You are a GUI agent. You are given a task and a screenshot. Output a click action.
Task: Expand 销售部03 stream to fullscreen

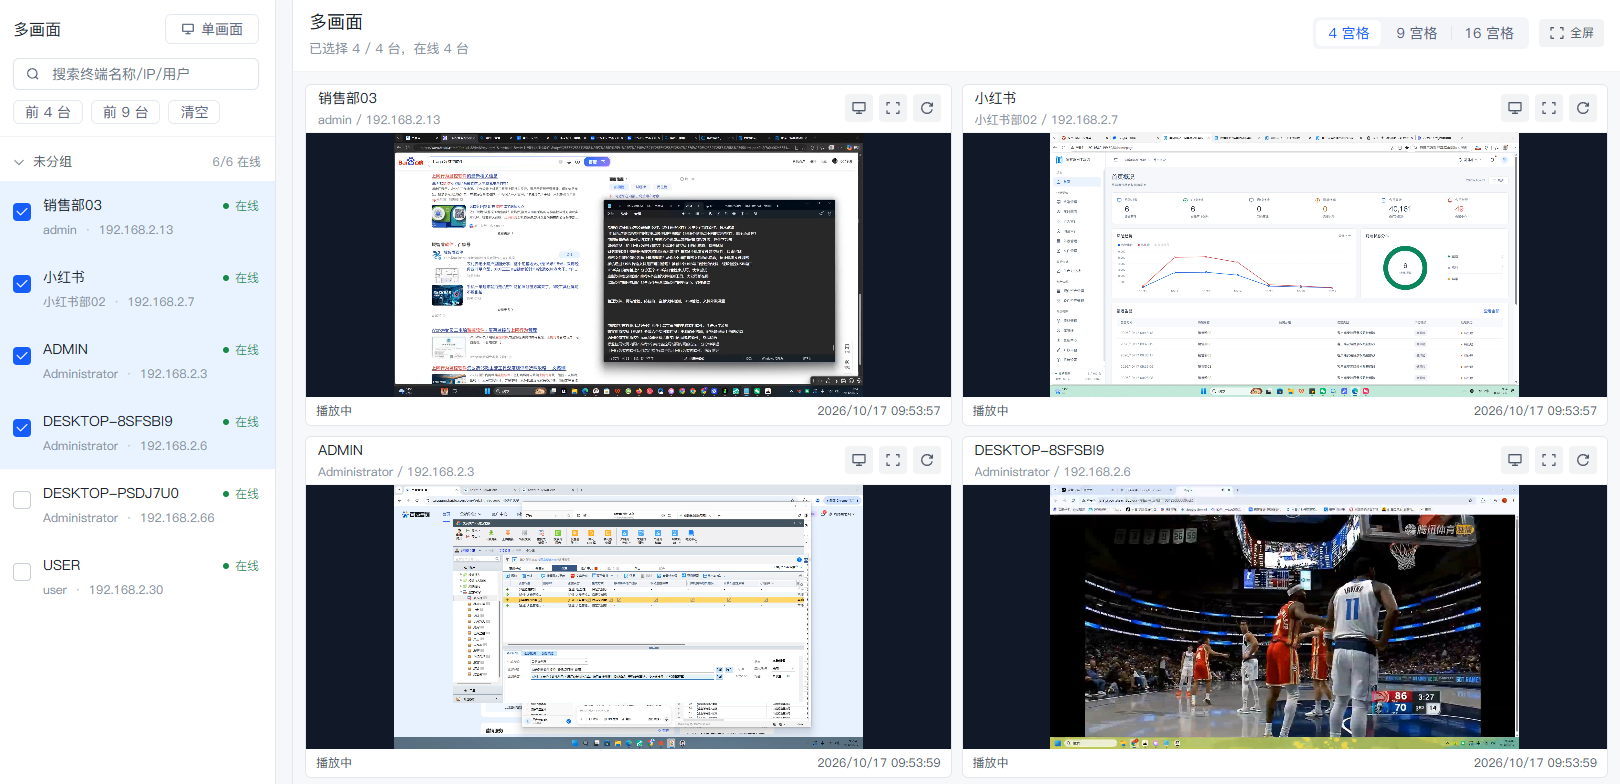(893, 108)
